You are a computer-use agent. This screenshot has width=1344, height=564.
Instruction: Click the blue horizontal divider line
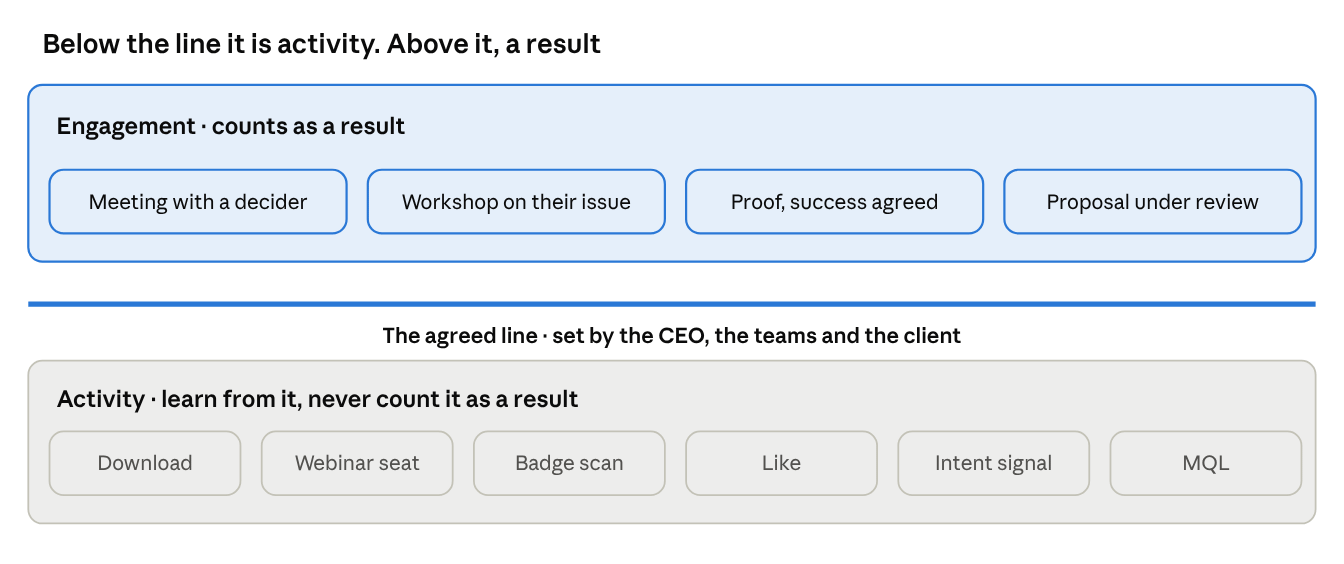pyautogui.click(x=672, y=303)
